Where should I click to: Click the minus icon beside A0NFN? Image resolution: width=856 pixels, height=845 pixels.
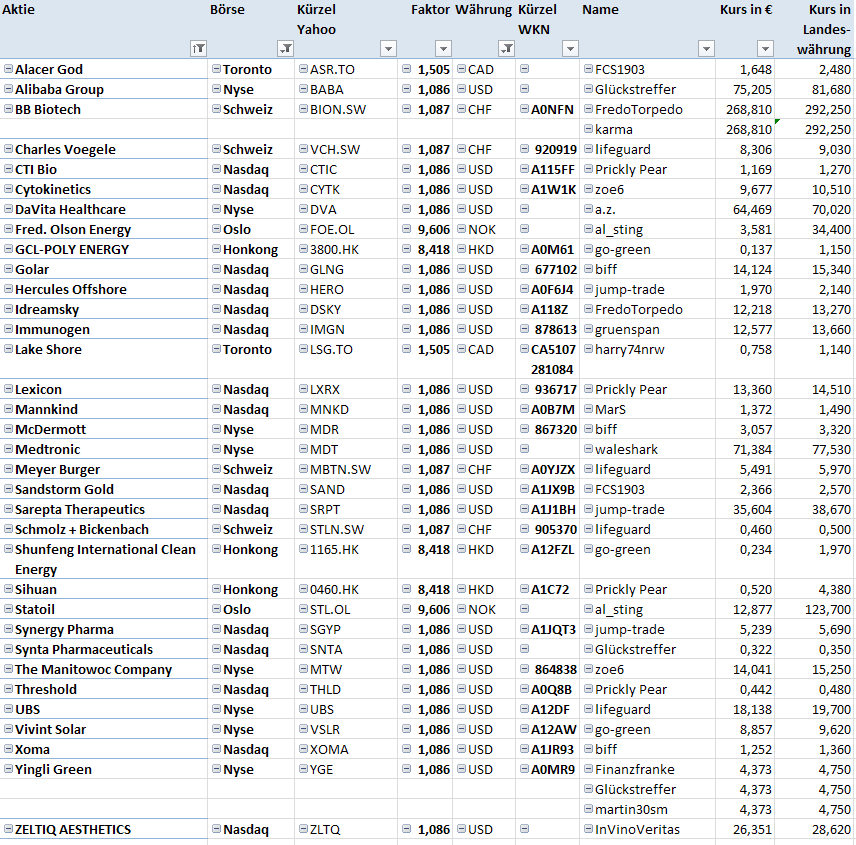(523, 109)
